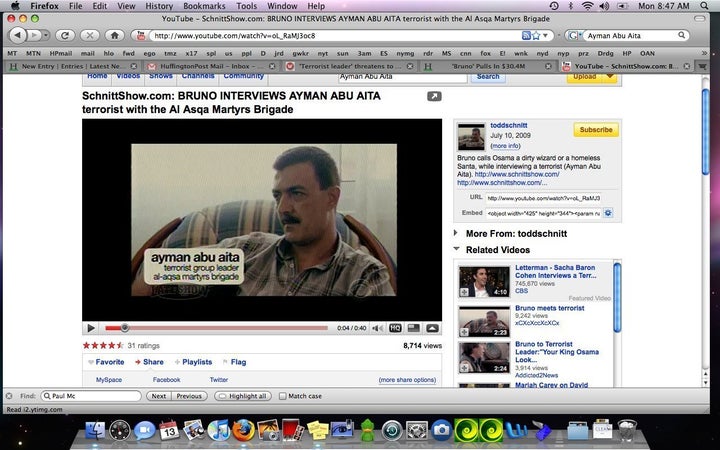The image size is (720, 450).
Task: Click the yellow Subscribe button
Action: coord(596,130)
